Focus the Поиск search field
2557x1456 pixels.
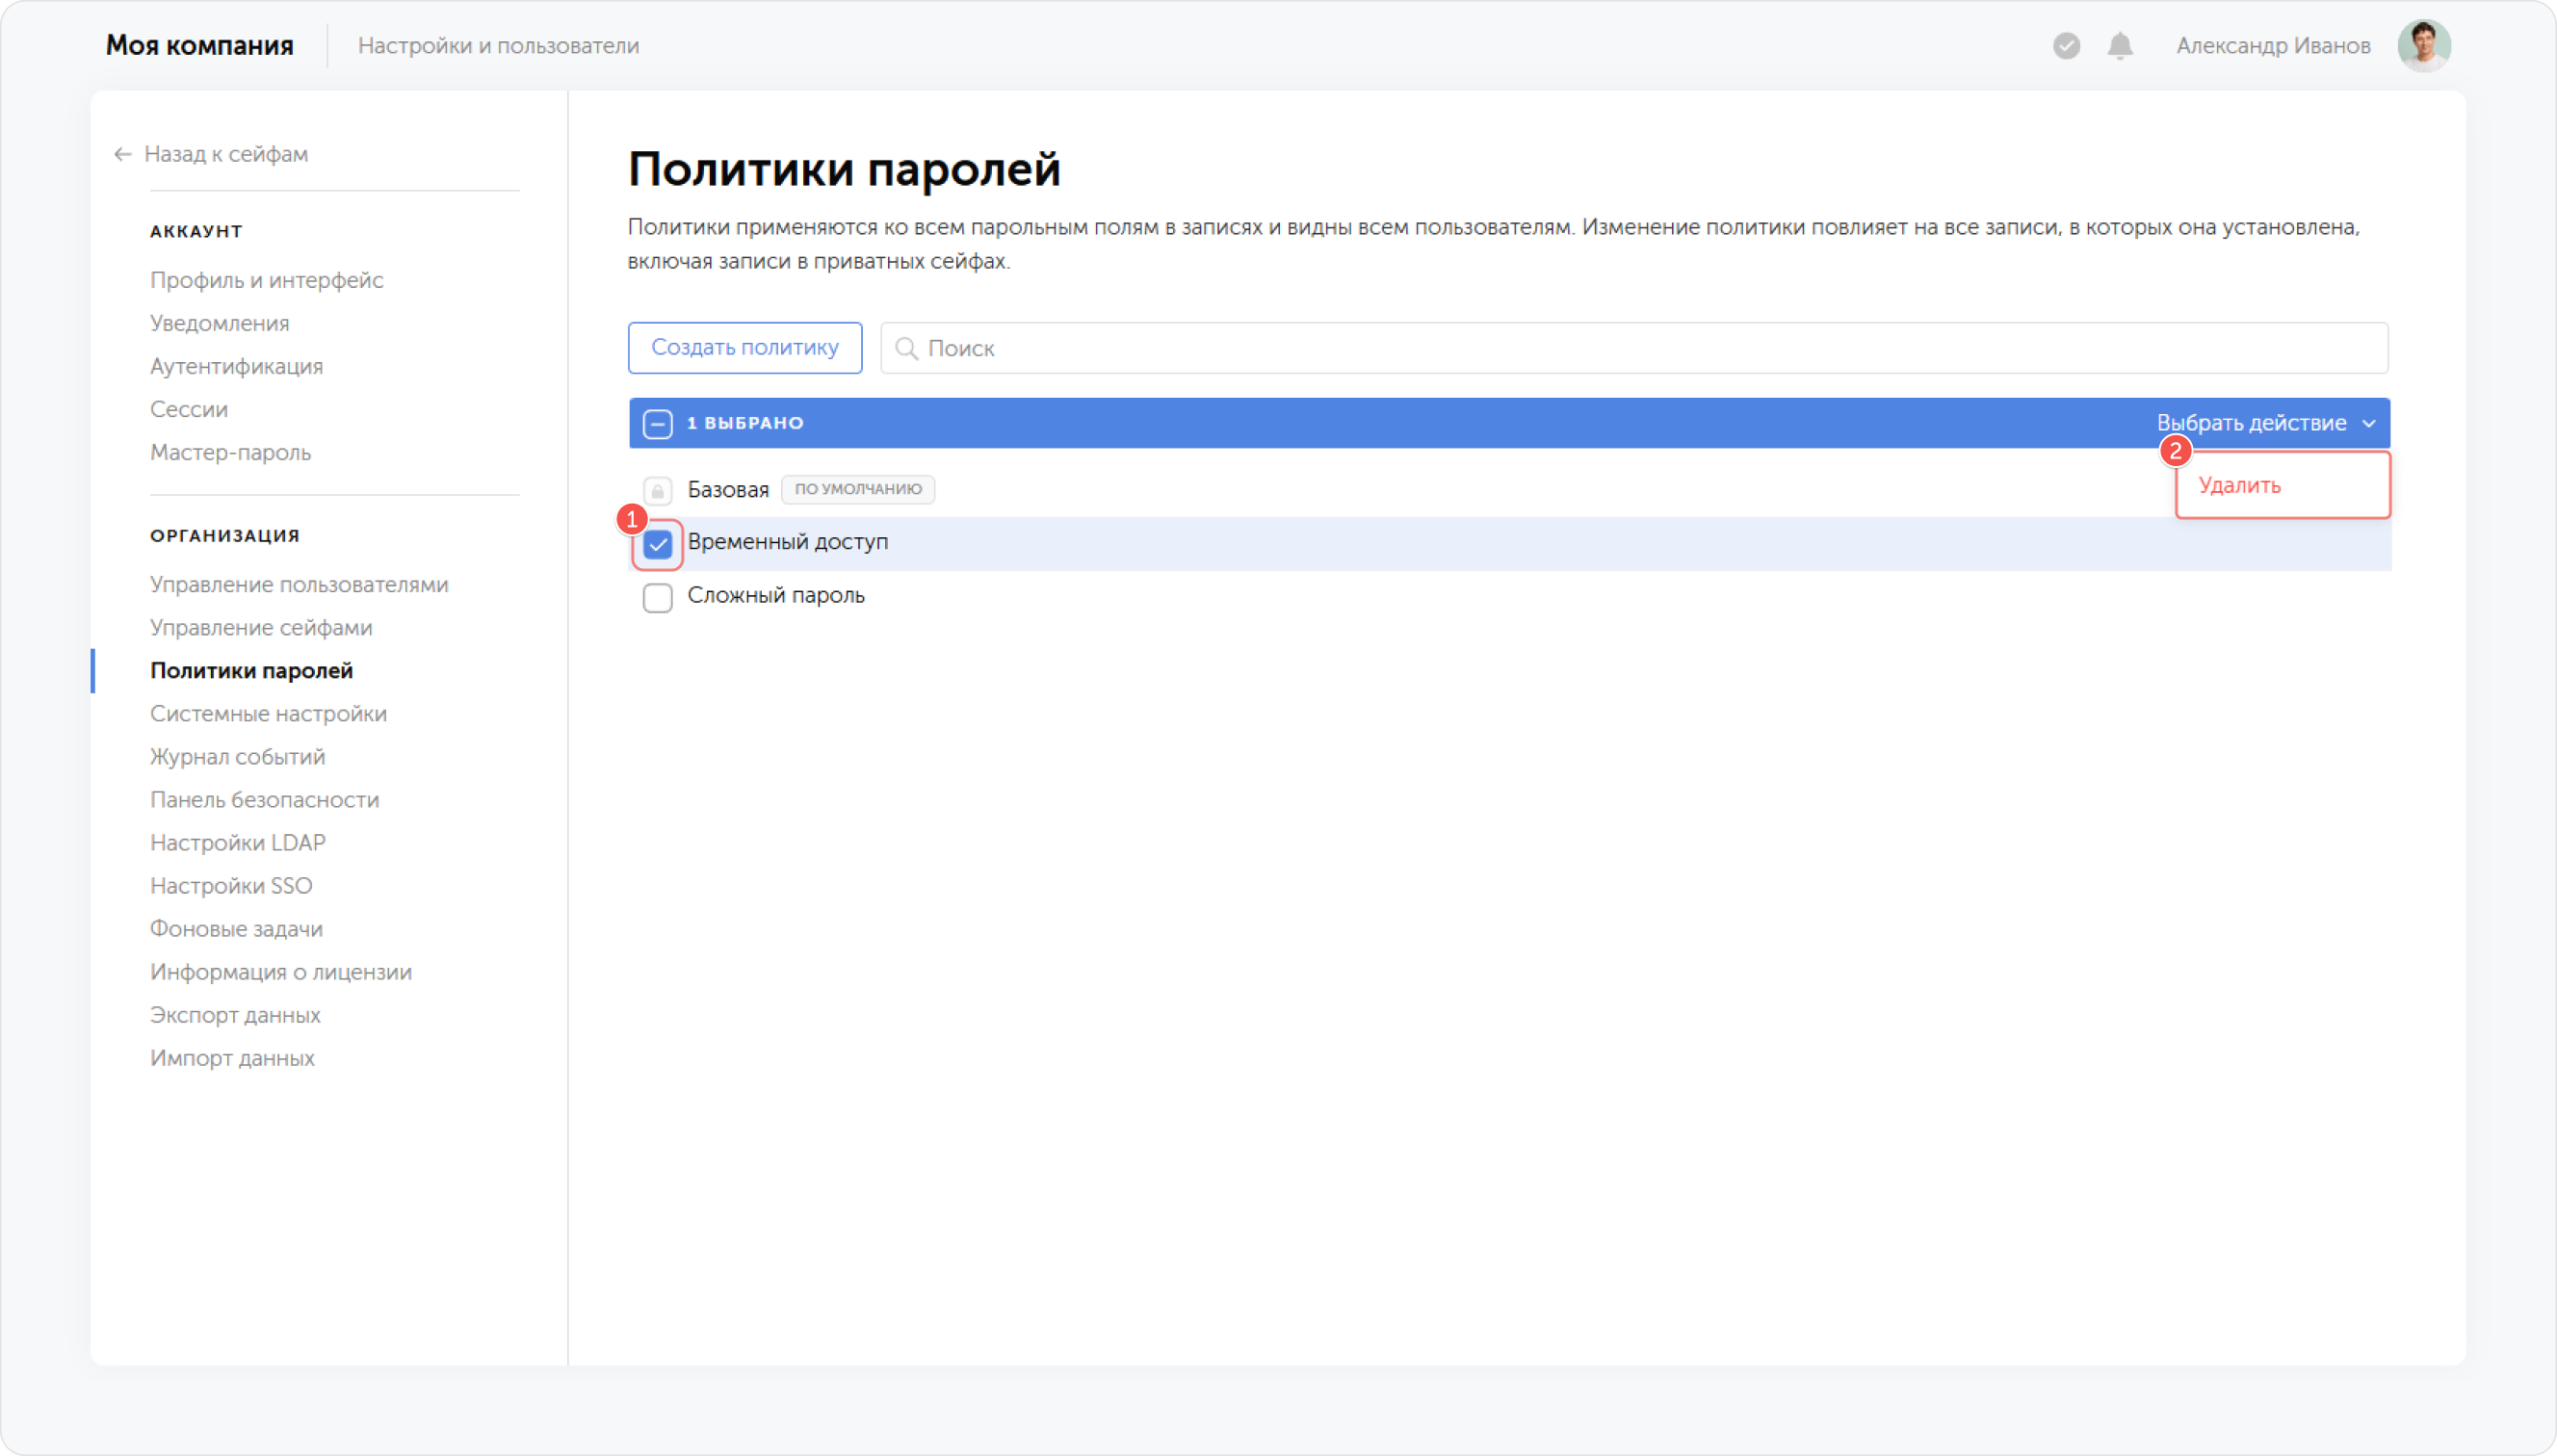[x=1634, y=348]
